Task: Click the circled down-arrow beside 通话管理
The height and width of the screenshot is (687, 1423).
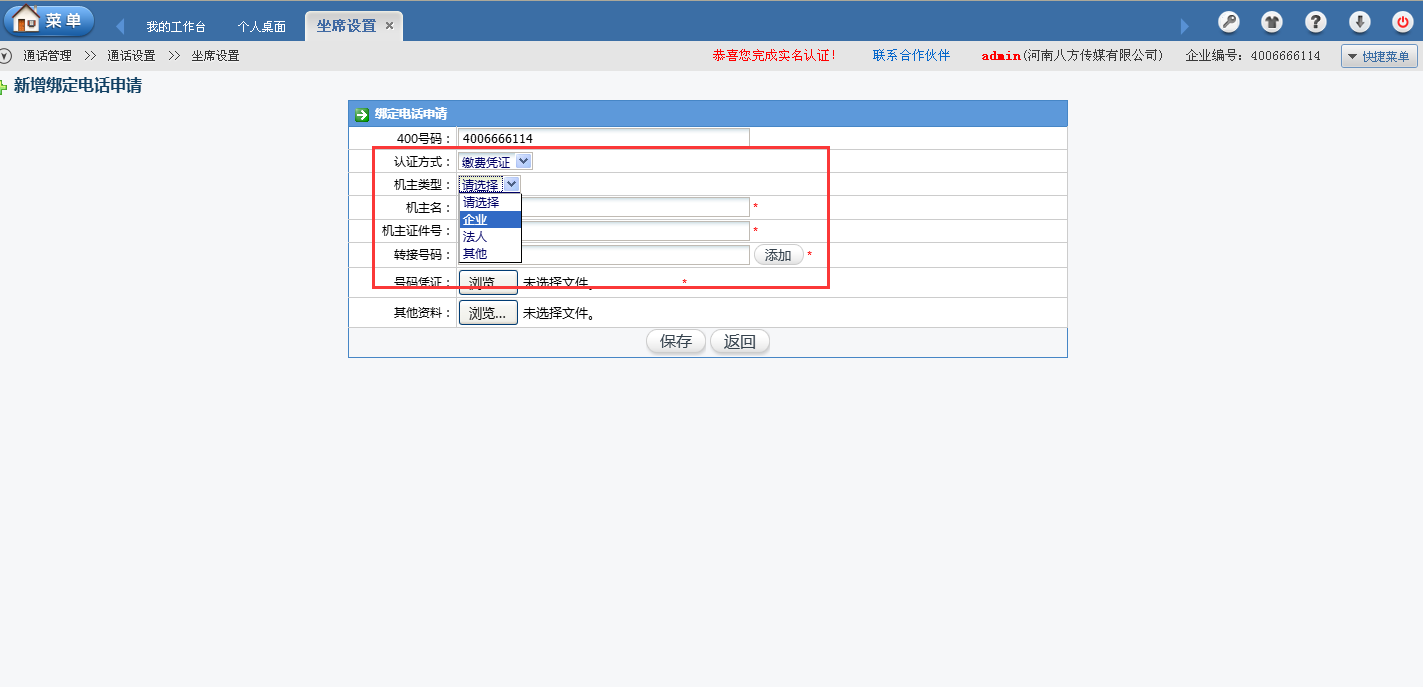Action: click(x=6, y=56)
